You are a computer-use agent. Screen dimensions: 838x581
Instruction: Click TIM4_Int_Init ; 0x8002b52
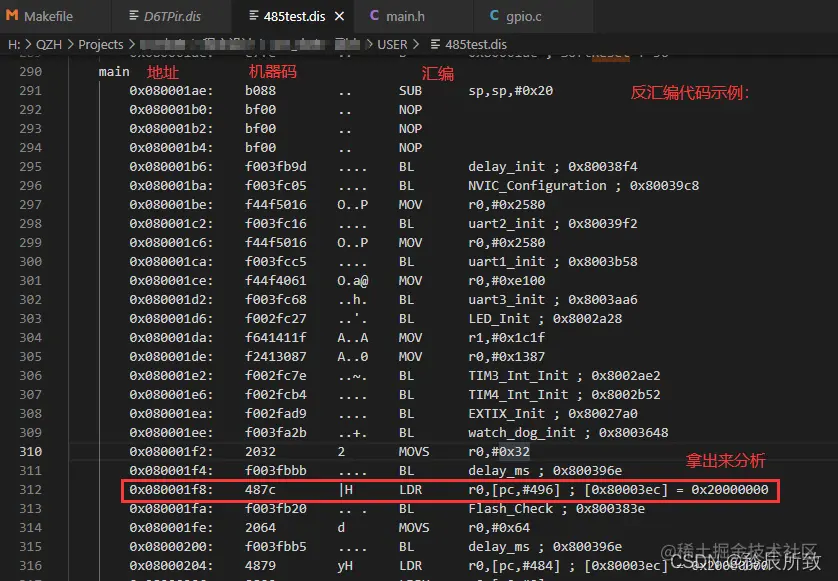(x=564, y=394)
